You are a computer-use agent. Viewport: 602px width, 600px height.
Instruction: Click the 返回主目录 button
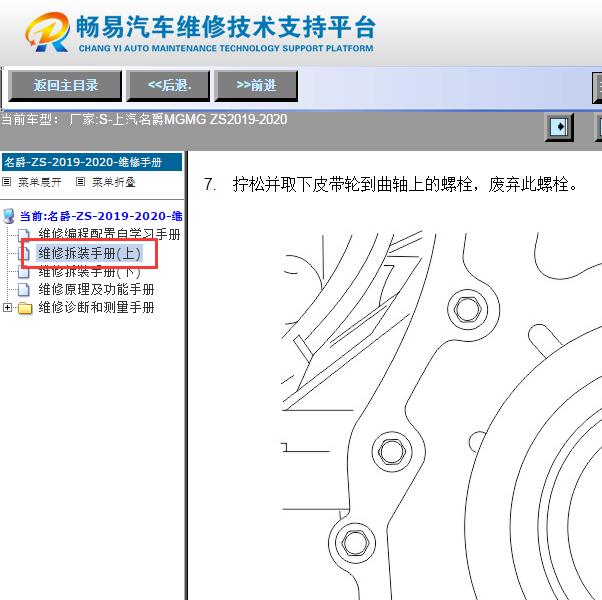(65, 86)
